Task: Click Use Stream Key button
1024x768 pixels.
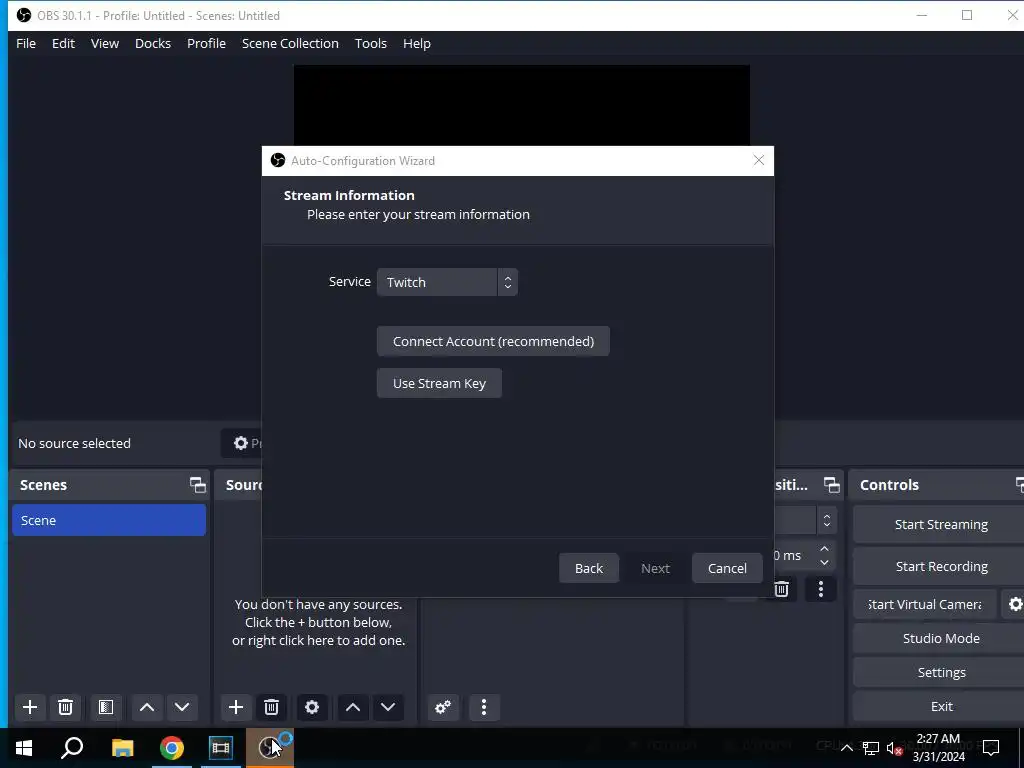Action: point(440,383)
